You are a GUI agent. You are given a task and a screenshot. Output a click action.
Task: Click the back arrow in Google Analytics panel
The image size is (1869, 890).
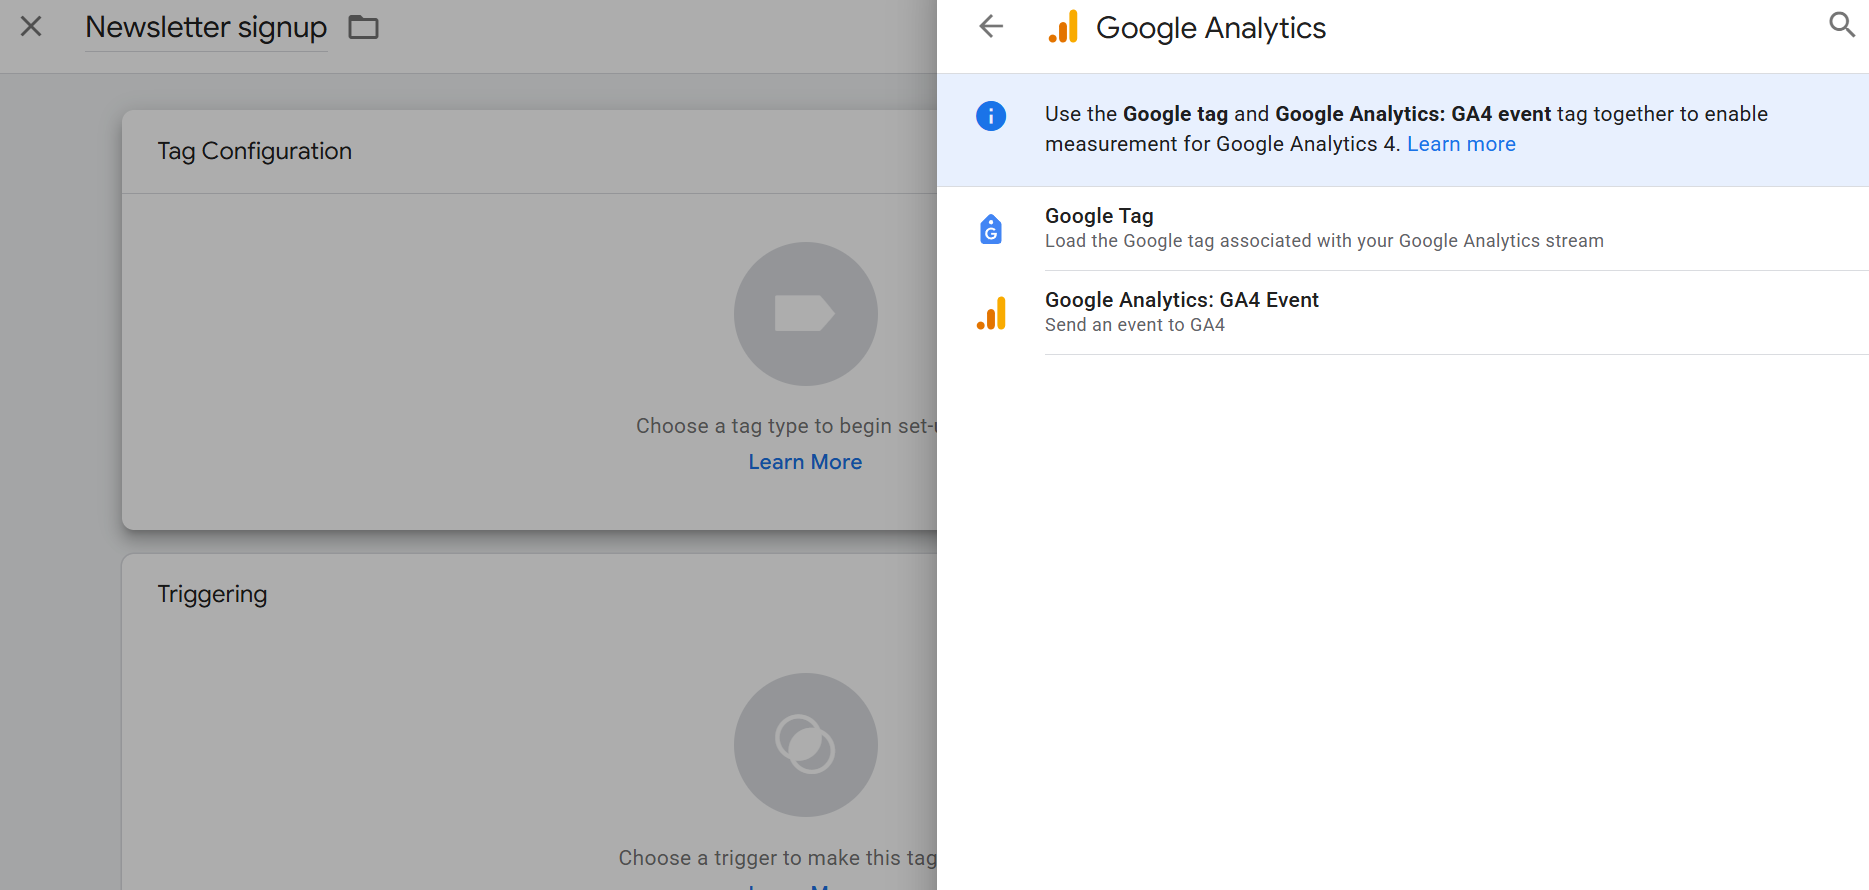coord(991,27)
